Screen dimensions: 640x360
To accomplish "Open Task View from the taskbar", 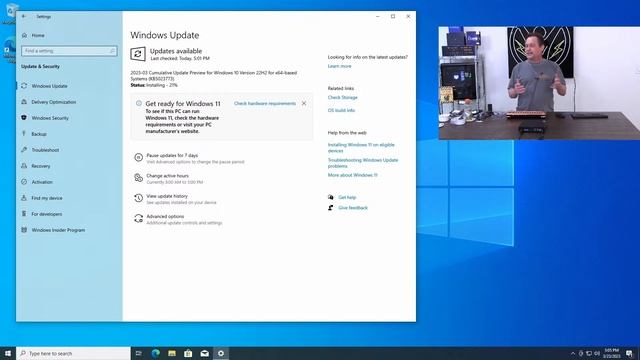I will coord(138,353).
